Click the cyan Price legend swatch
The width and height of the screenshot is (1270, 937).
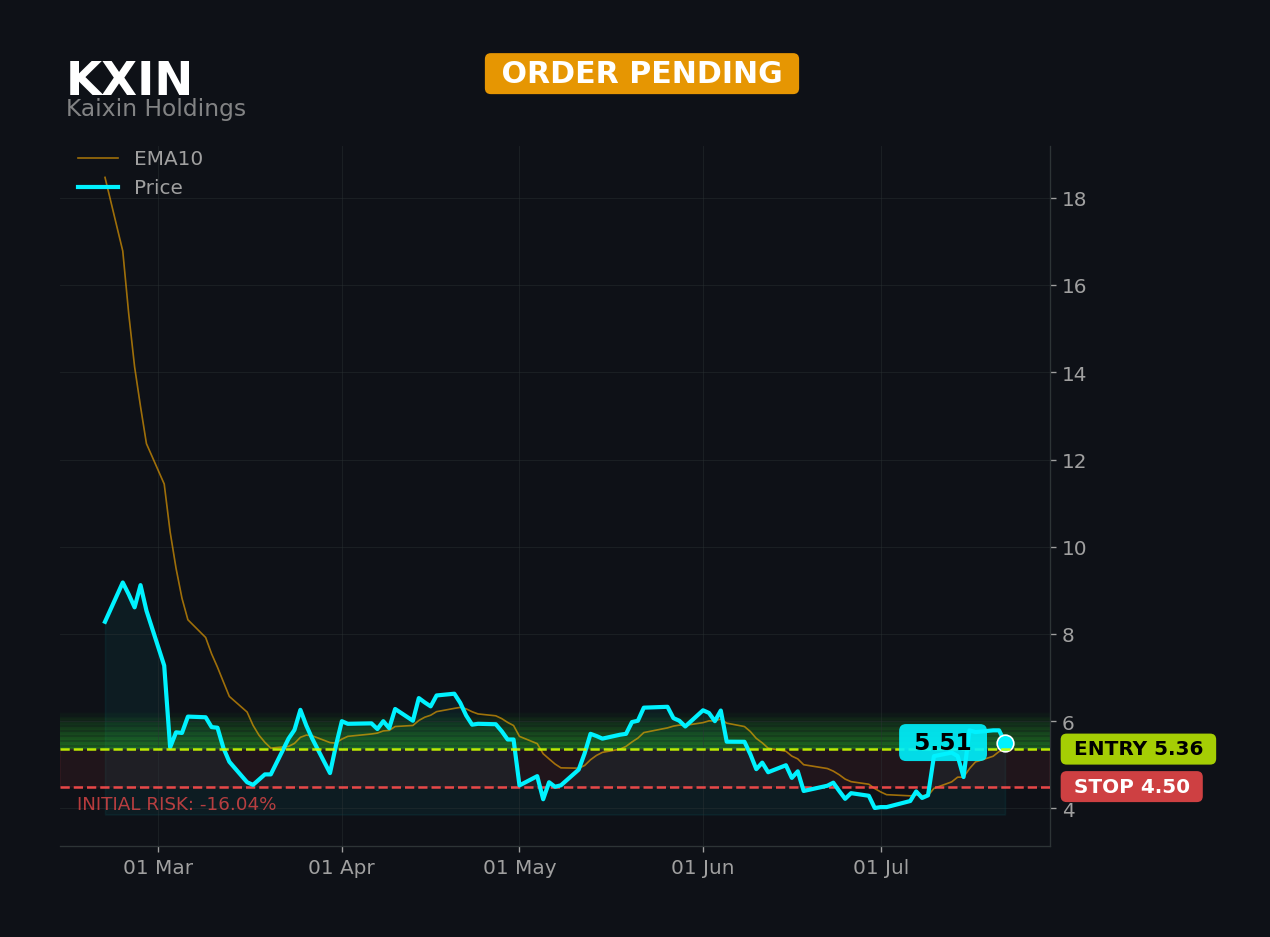[98, 188]
